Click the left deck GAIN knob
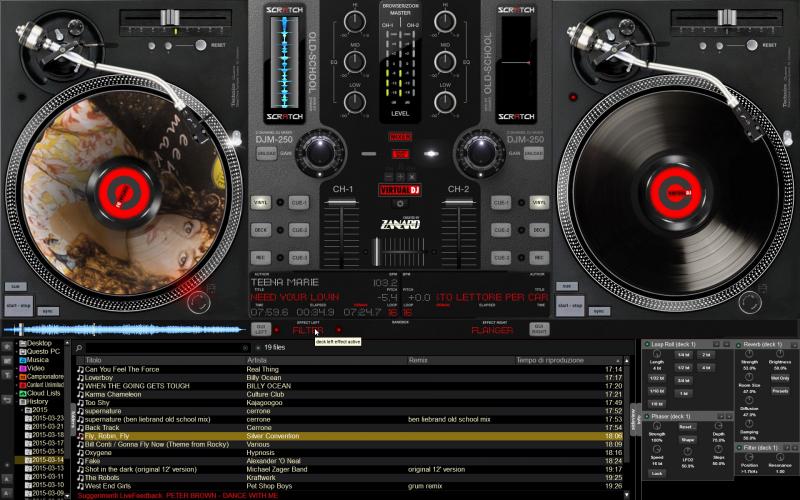Screen dimensions: 800x500 (320, 153)
